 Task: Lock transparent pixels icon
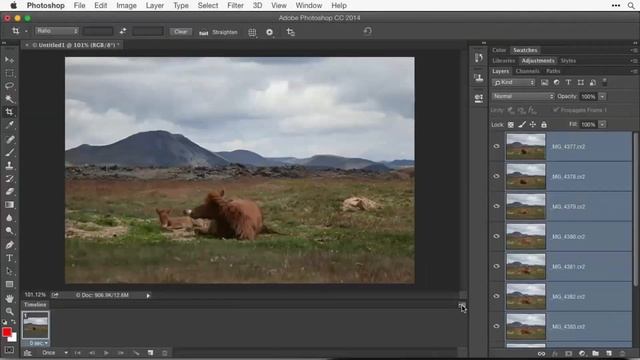(x=511, y=124)
